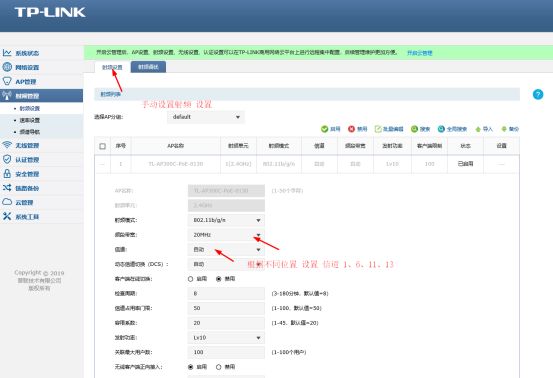The width and height of the screenshot is (553, 378).
Task: Click the 设置 column header
Action: click(x=502, y=146)
